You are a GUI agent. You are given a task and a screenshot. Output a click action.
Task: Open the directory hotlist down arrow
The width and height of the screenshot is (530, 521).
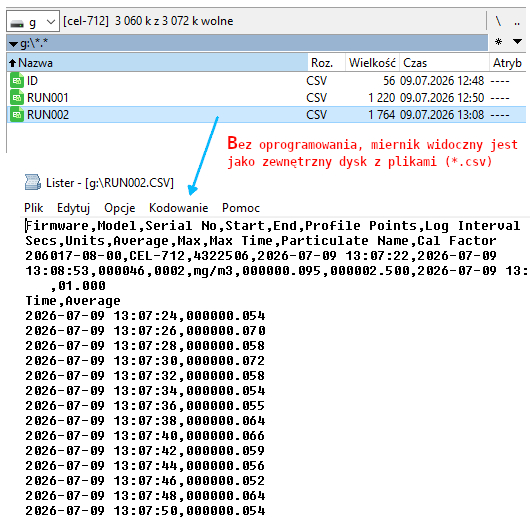(517, 42)
